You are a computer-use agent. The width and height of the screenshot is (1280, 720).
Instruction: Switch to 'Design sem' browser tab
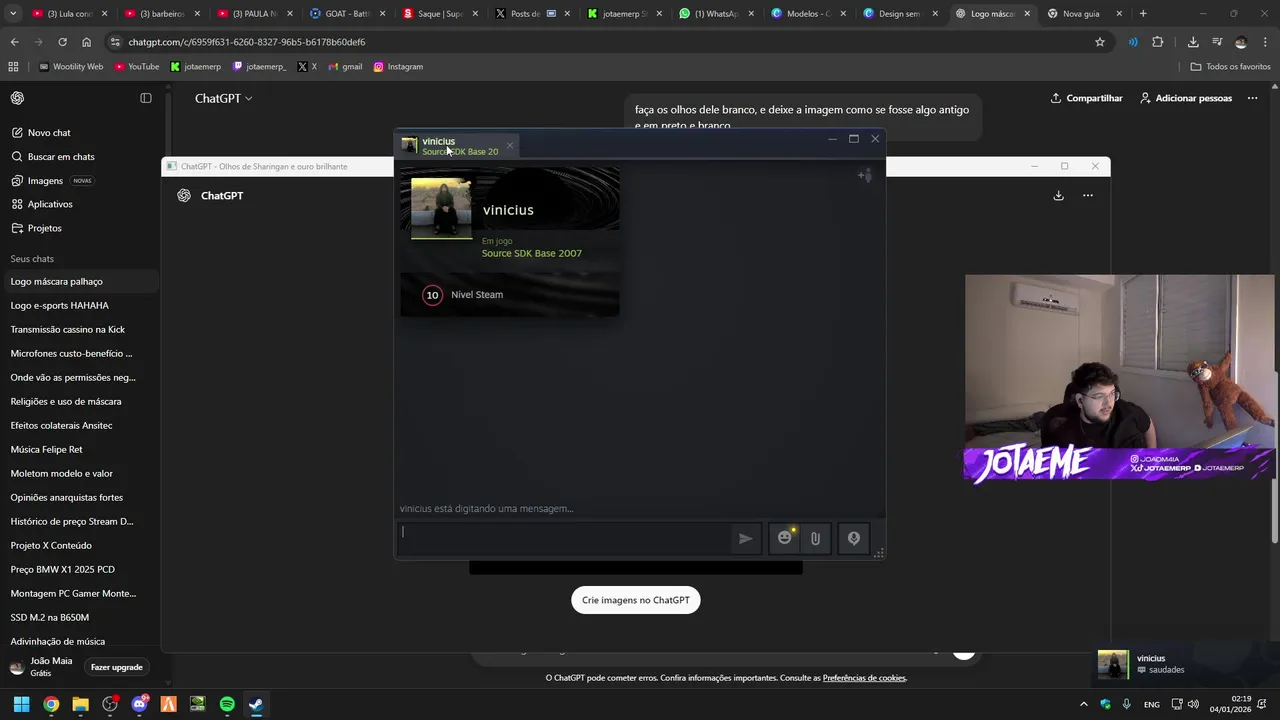900,14
